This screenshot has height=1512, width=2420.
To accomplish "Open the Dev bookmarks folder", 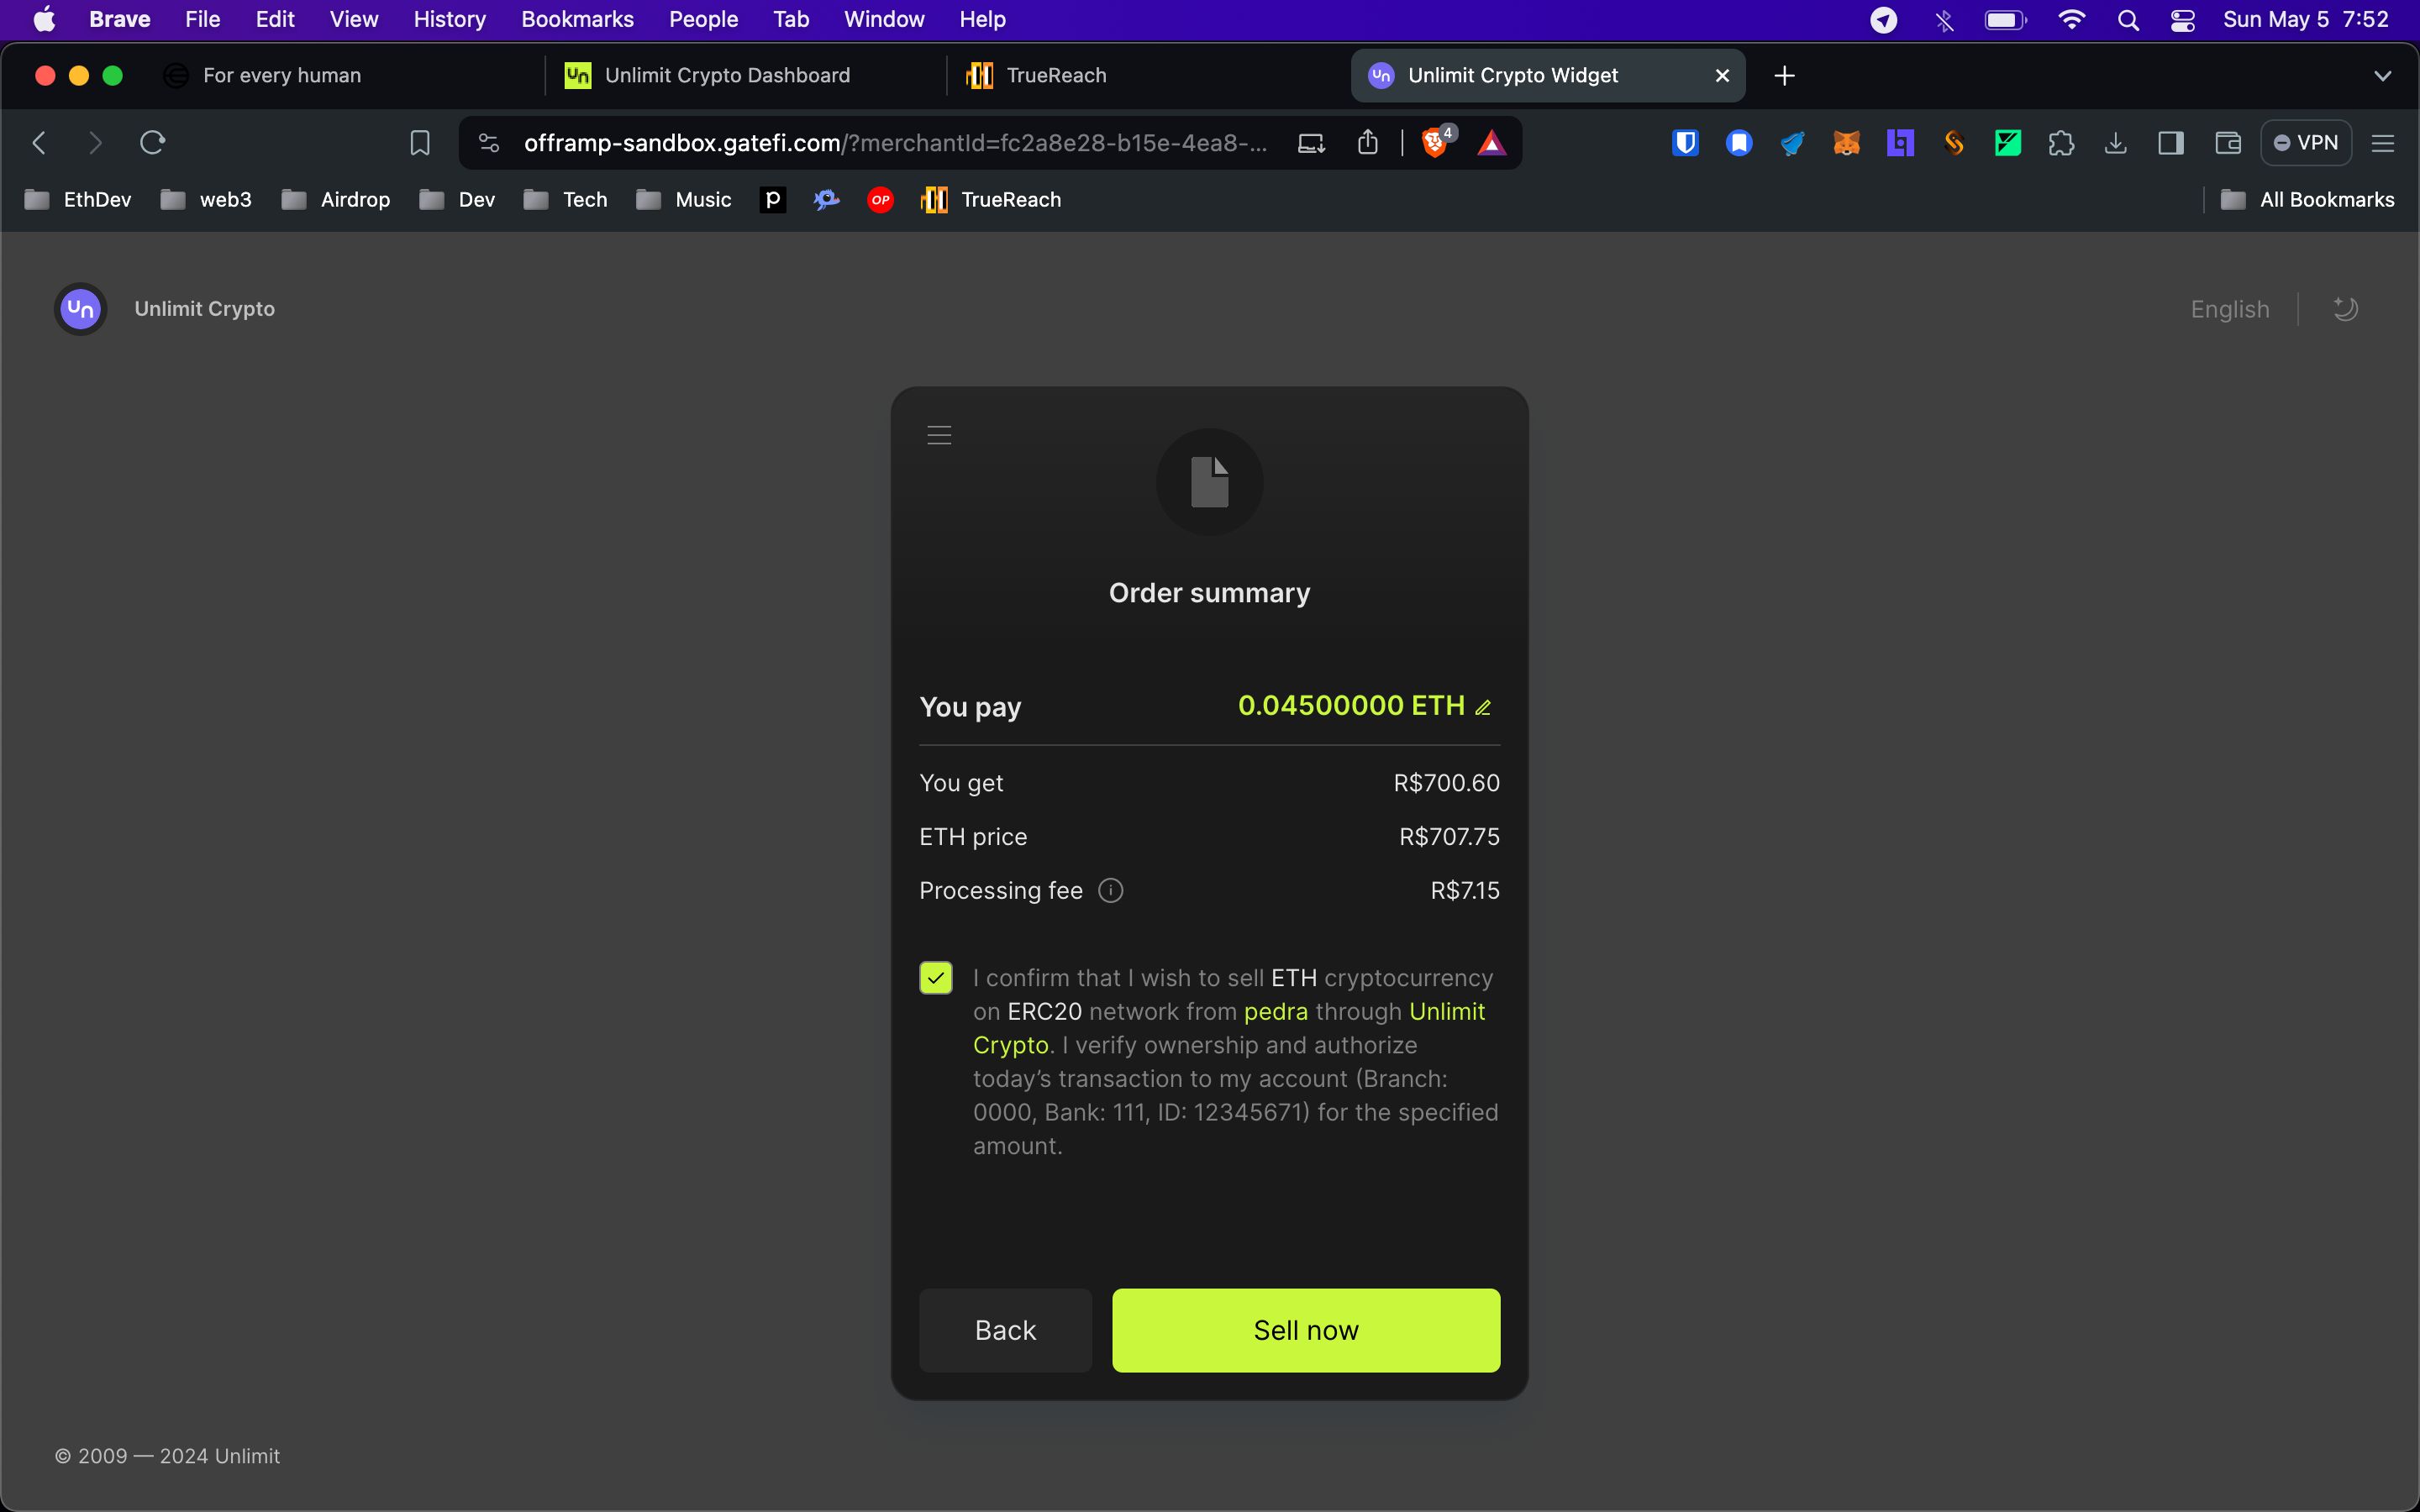I will pyautogui.click(x=457, y=200).
